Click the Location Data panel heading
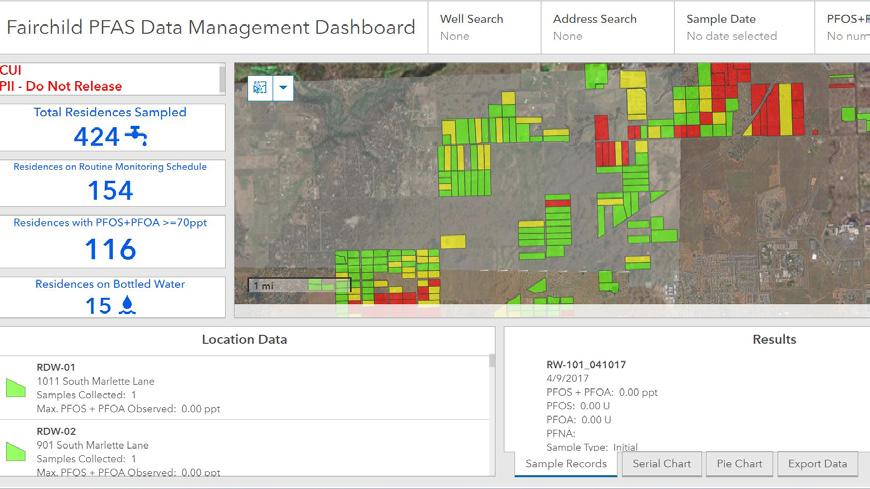 (245, 340)
